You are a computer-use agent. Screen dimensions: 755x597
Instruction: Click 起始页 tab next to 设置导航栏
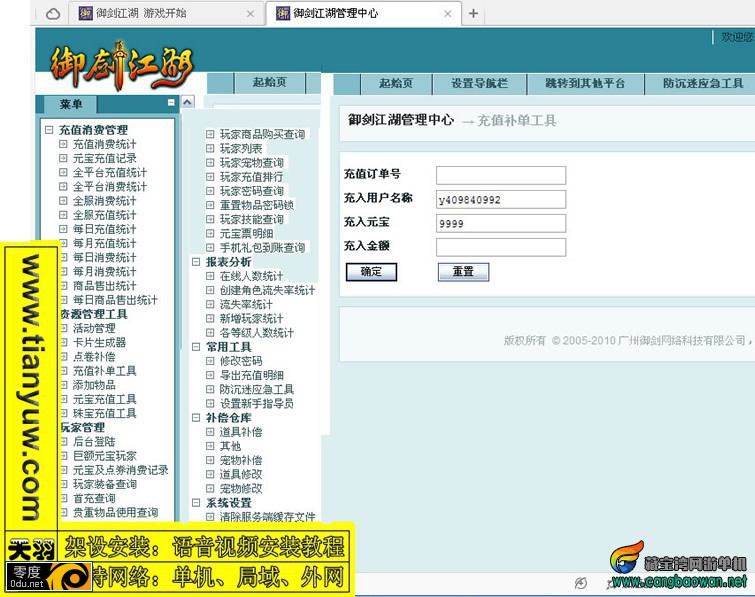coord(396,84)
